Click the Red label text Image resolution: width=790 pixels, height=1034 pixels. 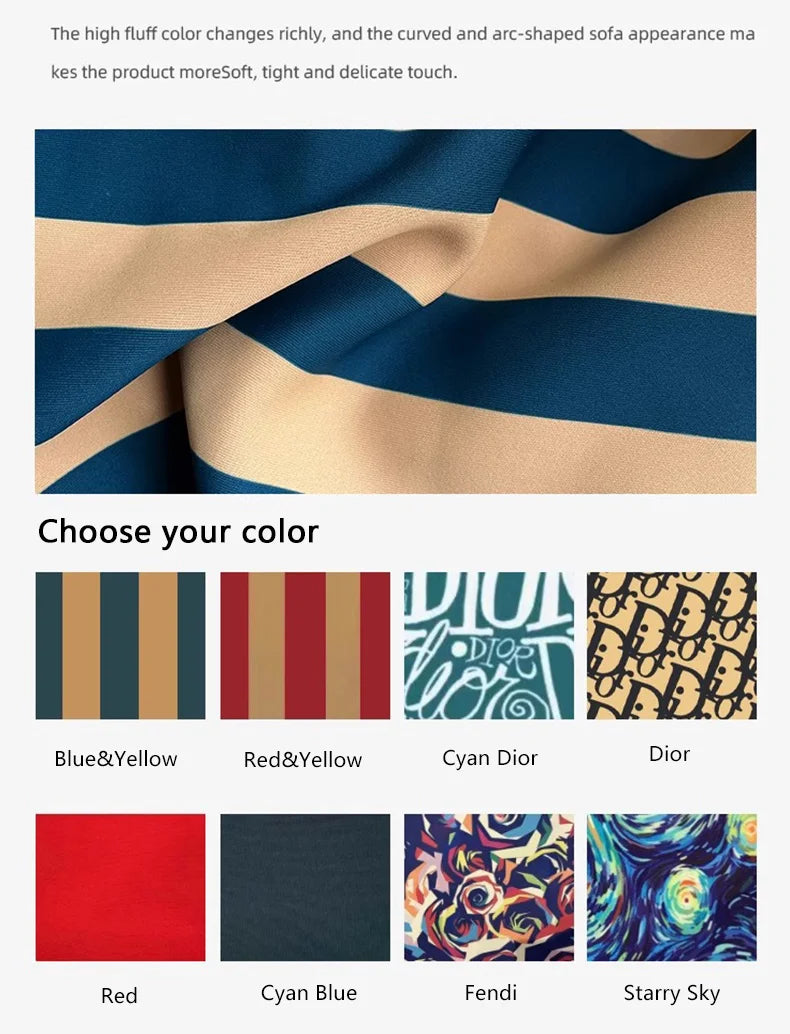[119, 995]
